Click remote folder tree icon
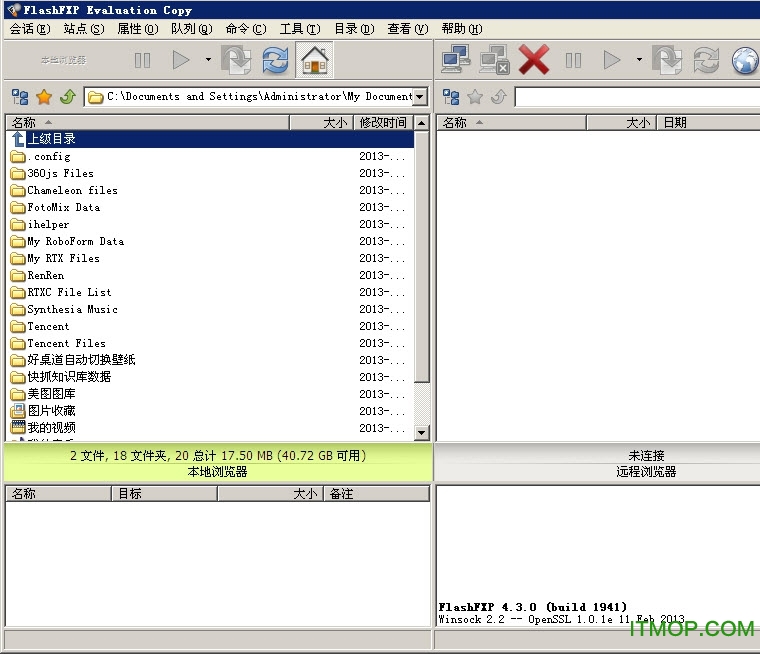The height and width of the screenshot is (654, 760). [x=451, y=97]
